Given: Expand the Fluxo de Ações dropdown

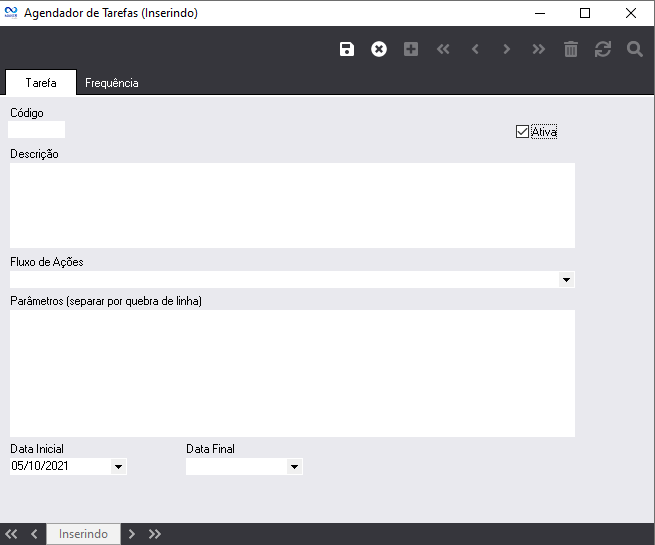Looking at the screenshot, I should (x=566, y=280).
